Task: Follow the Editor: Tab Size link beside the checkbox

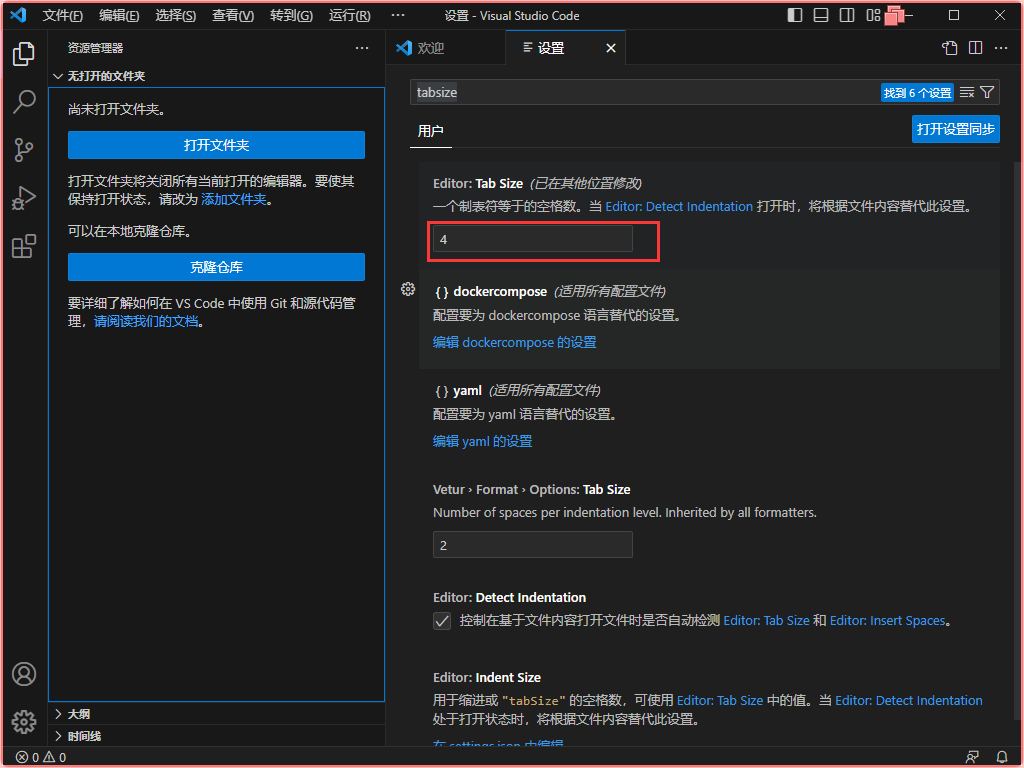Action: point(767,620)
